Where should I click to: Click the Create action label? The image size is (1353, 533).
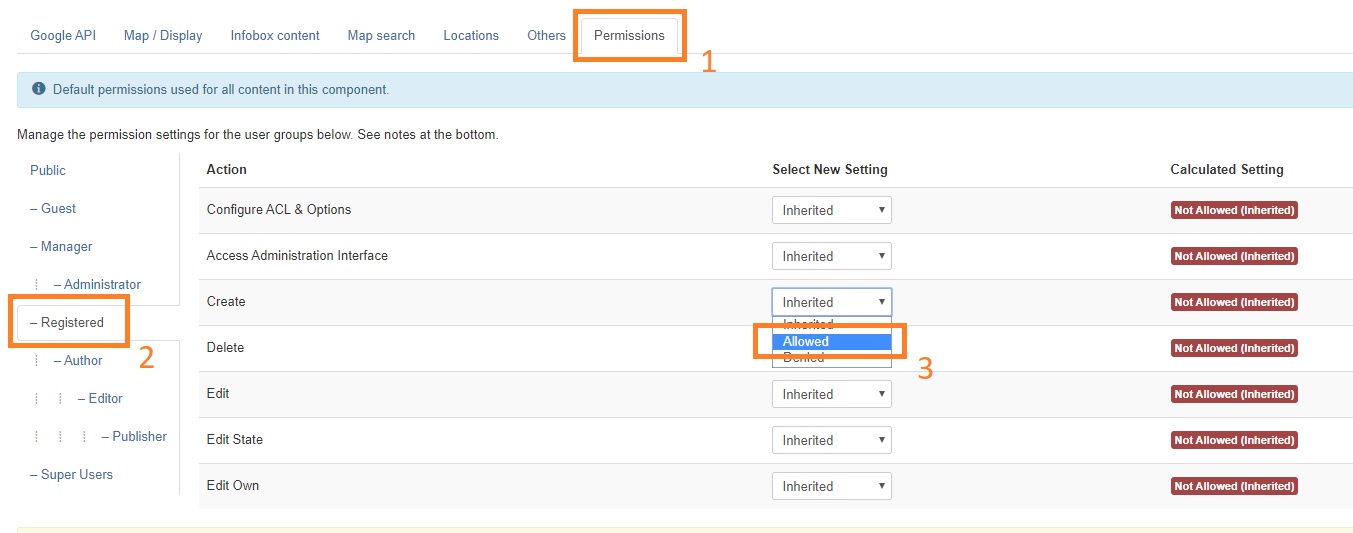point(226,301)
